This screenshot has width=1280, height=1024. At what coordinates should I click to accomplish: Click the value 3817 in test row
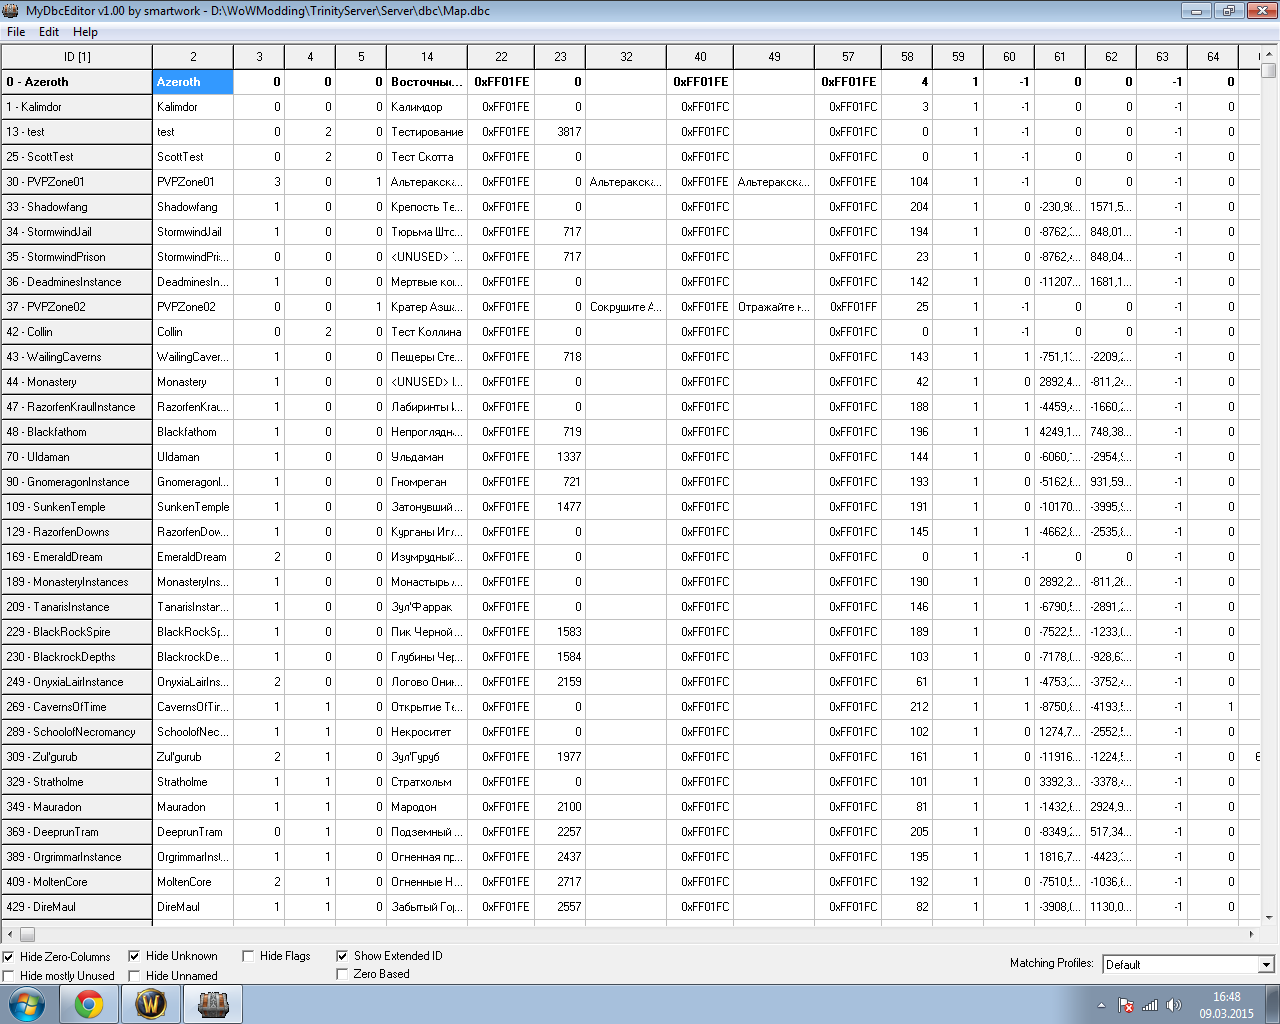560,132
